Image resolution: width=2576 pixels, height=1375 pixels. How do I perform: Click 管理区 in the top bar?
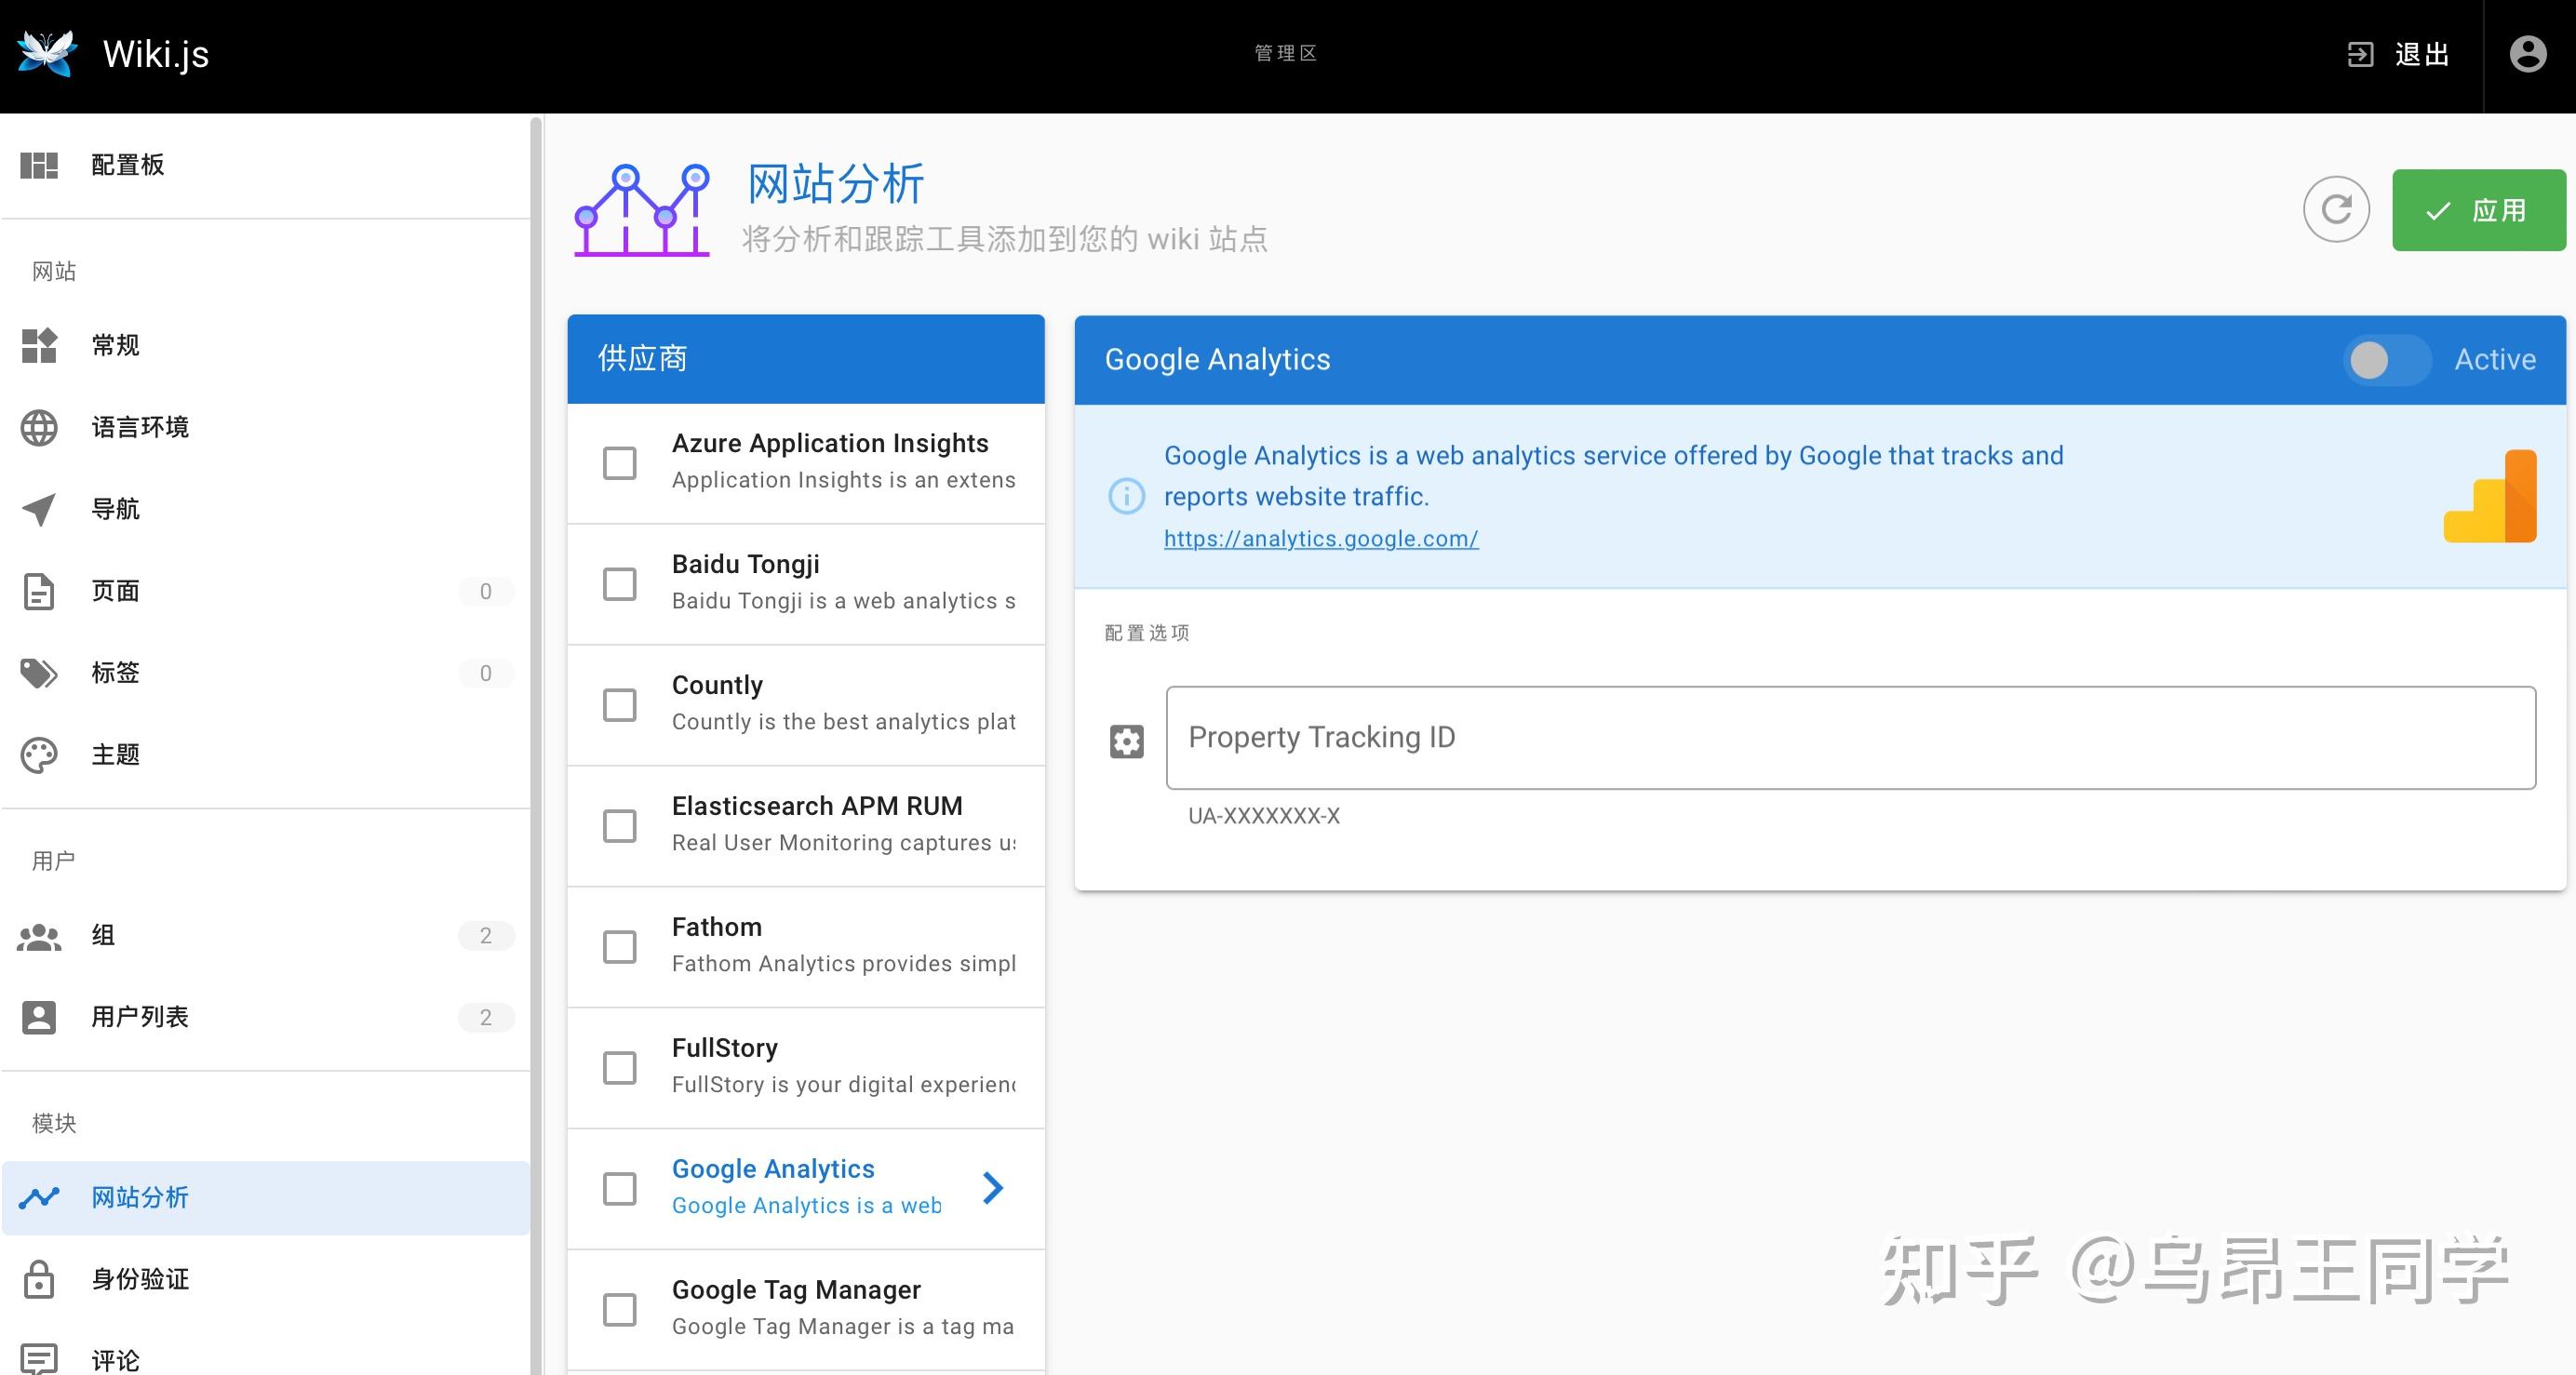click(1284, 53)
